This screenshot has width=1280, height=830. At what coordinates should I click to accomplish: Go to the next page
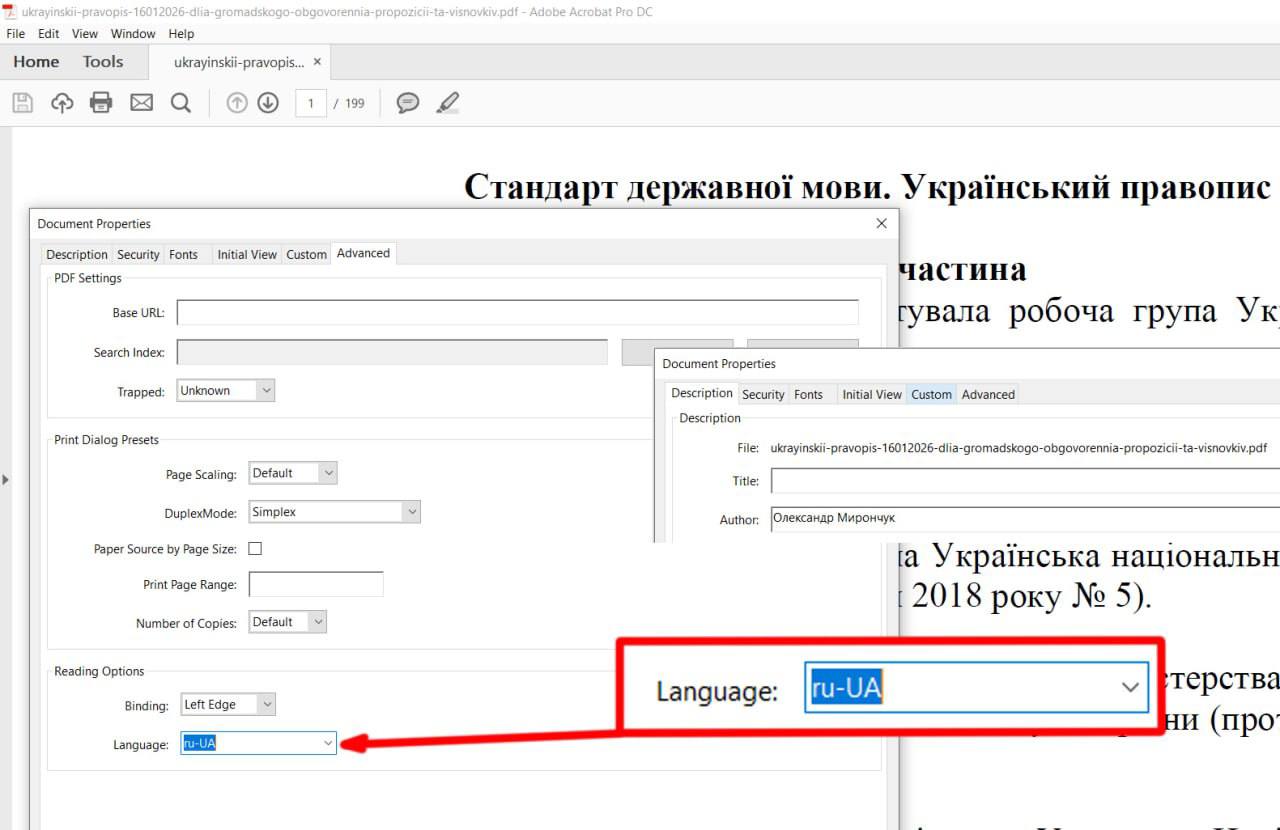268,102
